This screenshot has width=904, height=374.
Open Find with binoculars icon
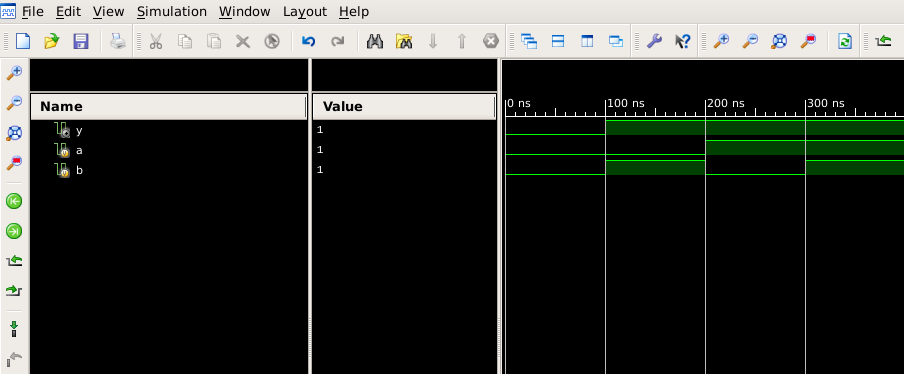click(375, 41)
